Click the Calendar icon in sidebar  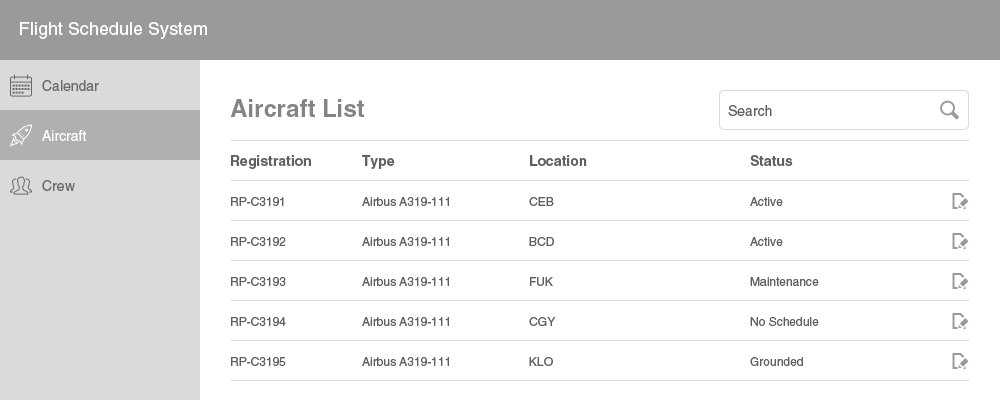[x=21, y=85]
